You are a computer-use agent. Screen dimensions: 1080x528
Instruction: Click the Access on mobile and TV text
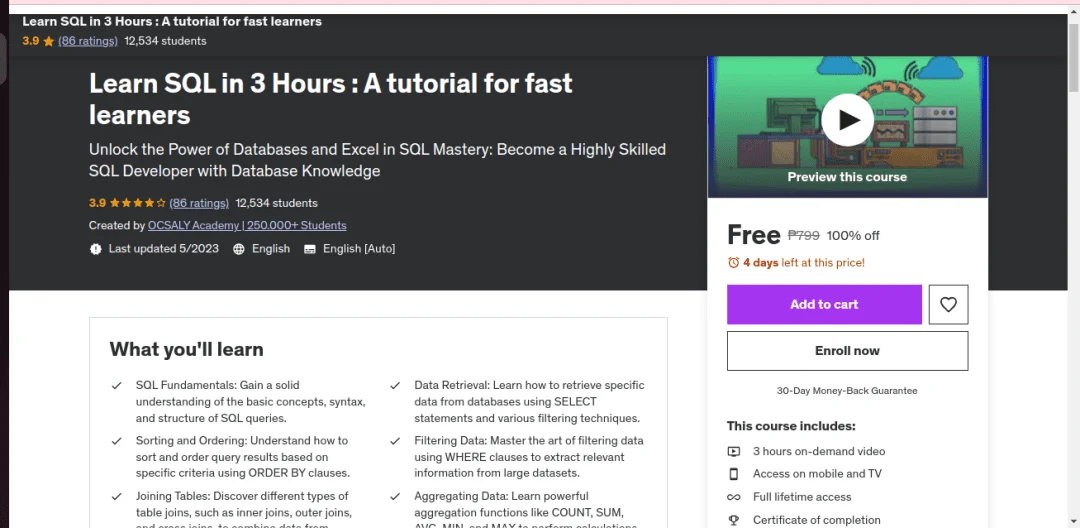tap(817, 474)
